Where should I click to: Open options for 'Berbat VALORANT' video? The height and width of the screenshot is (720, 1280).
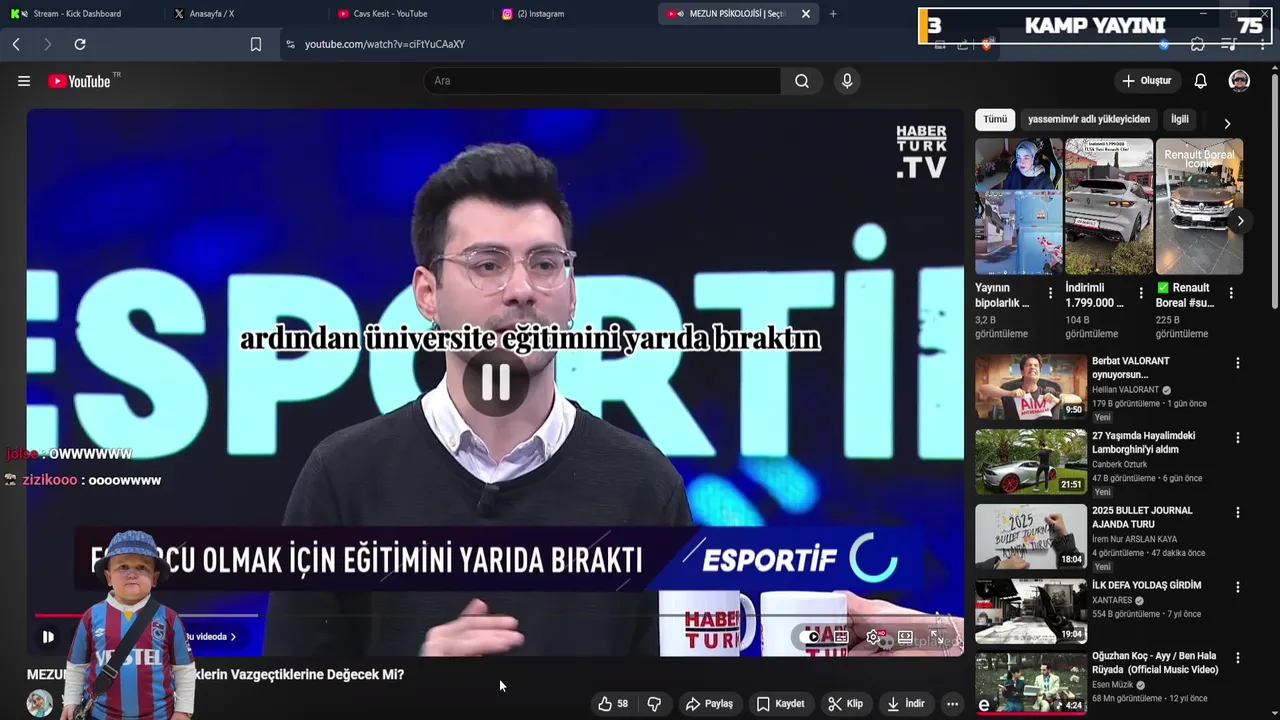[x=1238, y=363]
